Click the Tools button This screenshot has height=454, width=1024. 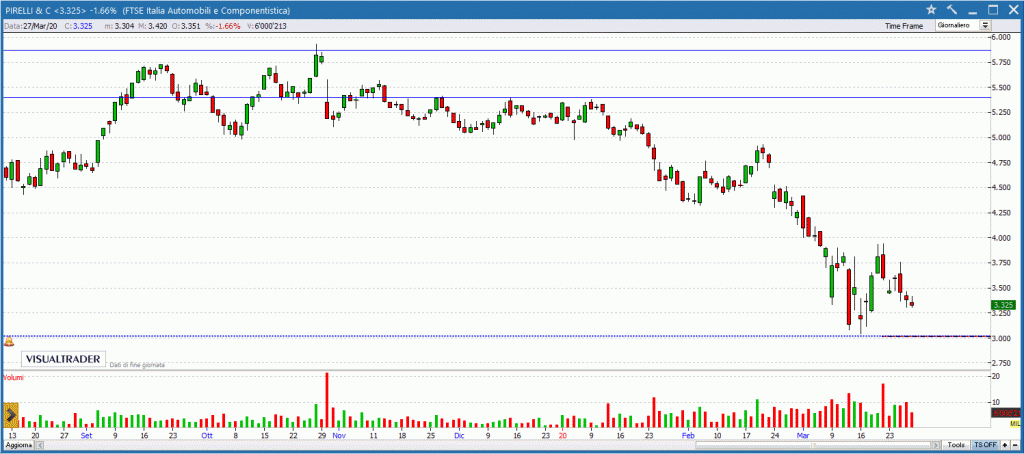click(955, 445)
